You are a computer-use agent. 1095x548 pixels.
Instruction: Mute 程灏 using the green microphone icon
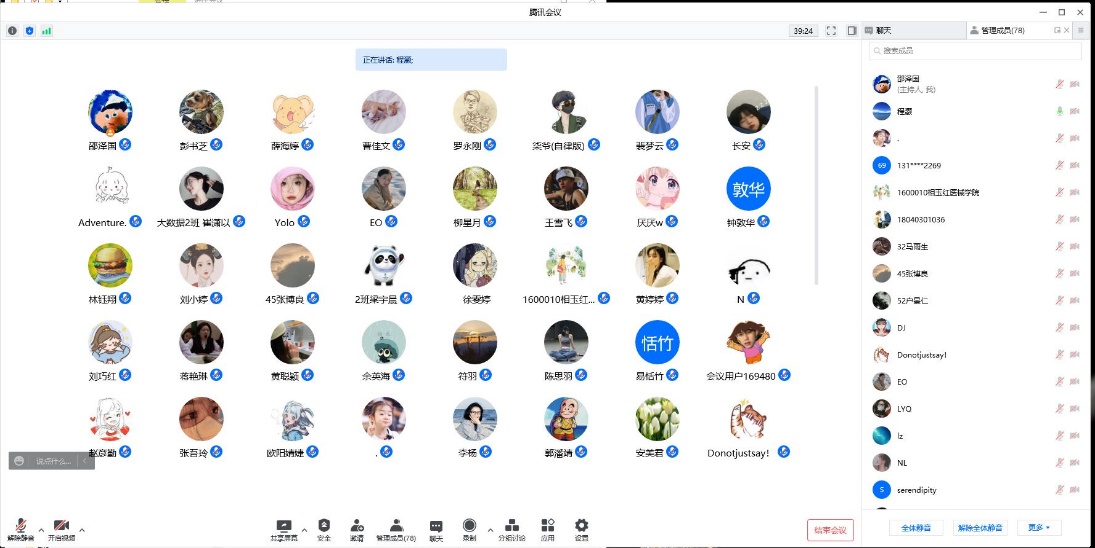click(1059, 111)
